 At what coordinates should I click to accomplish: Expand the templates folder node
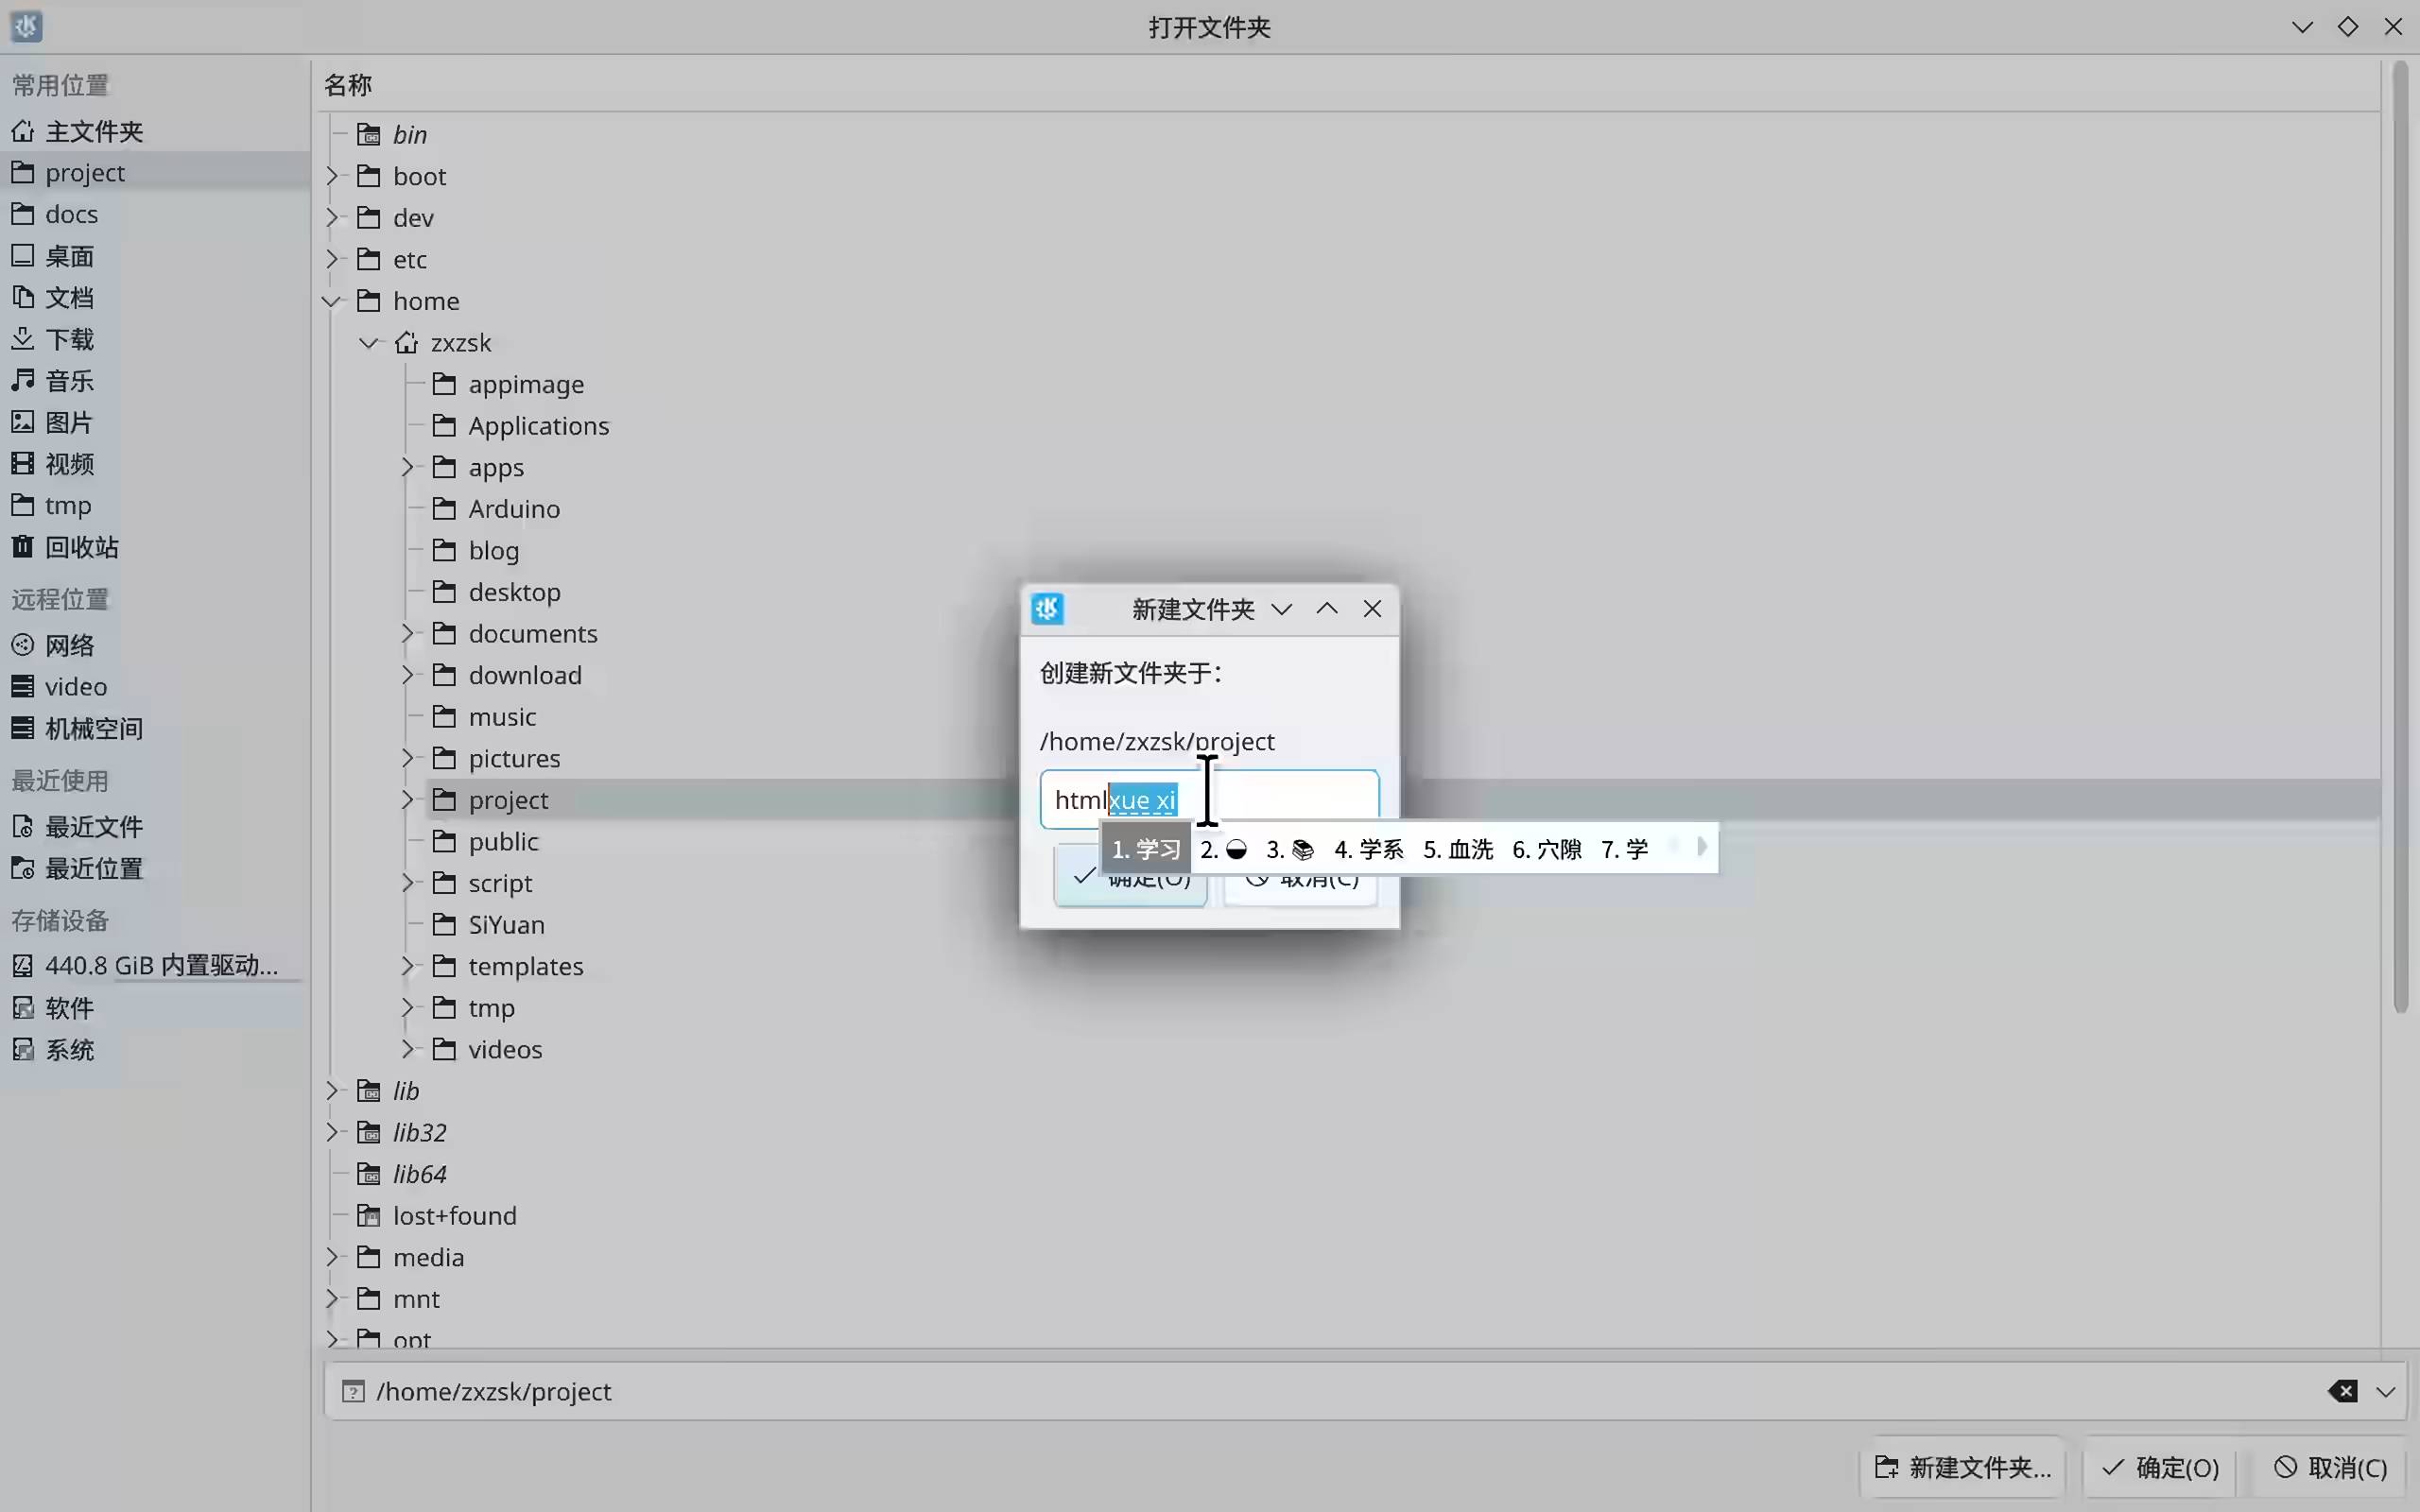407,966
